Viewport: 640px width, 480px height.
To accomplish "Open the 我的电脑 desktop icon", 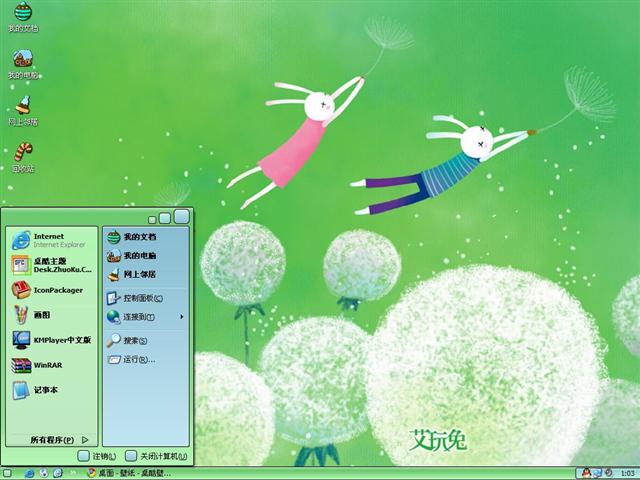I will (23, 64).
